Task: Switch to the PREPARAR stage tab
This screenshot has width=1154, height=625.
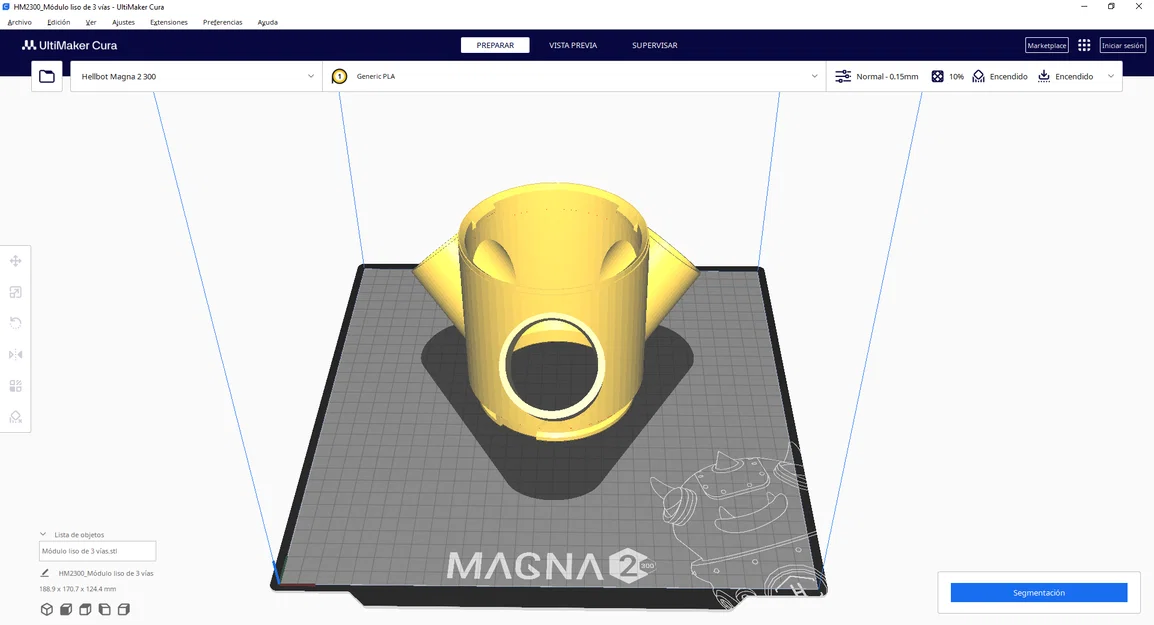Action: pyautogui.click(x=495, y=46)
